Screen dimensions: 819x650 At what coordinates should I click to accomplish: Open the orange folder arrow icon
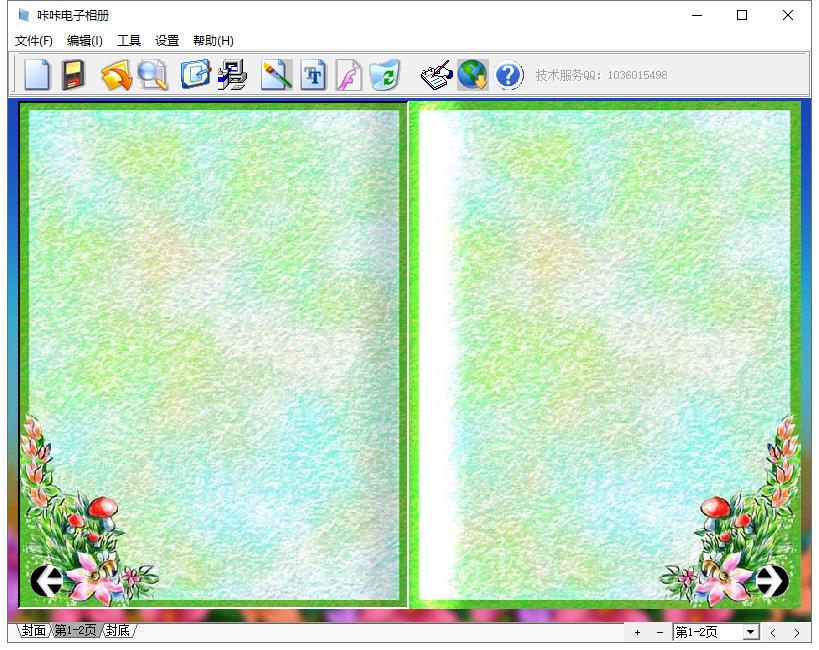[116, 75]
